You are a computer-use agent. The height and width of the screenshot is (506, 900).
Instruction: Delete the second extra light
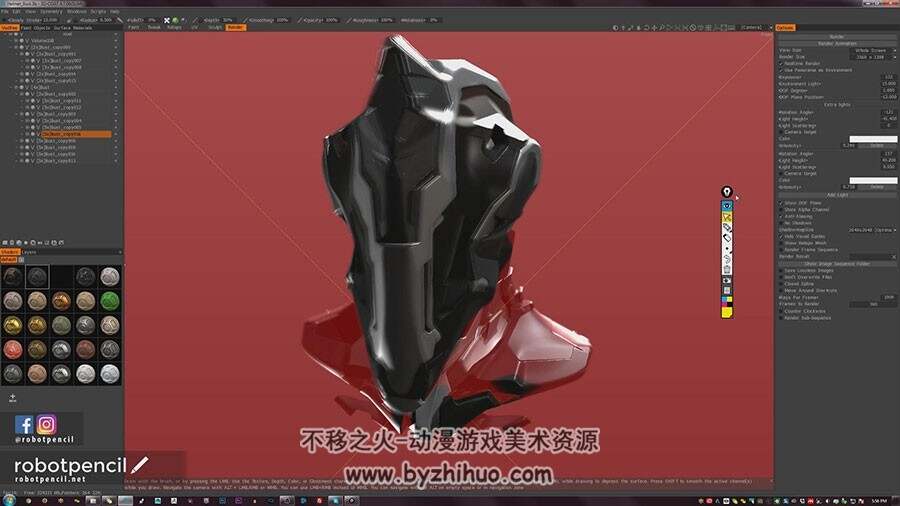click(x=876, y=187)
